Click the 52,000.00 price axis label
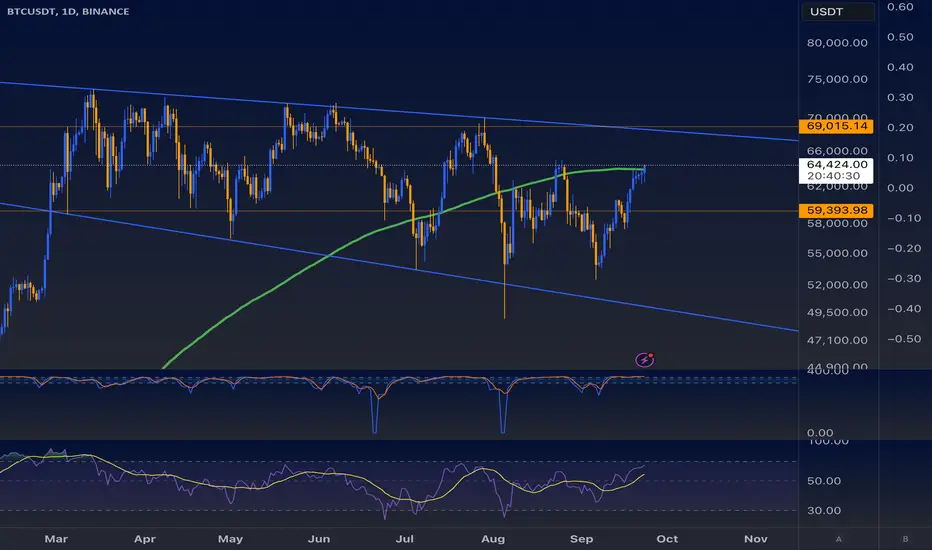932x550 pixels. coord(837,285)
